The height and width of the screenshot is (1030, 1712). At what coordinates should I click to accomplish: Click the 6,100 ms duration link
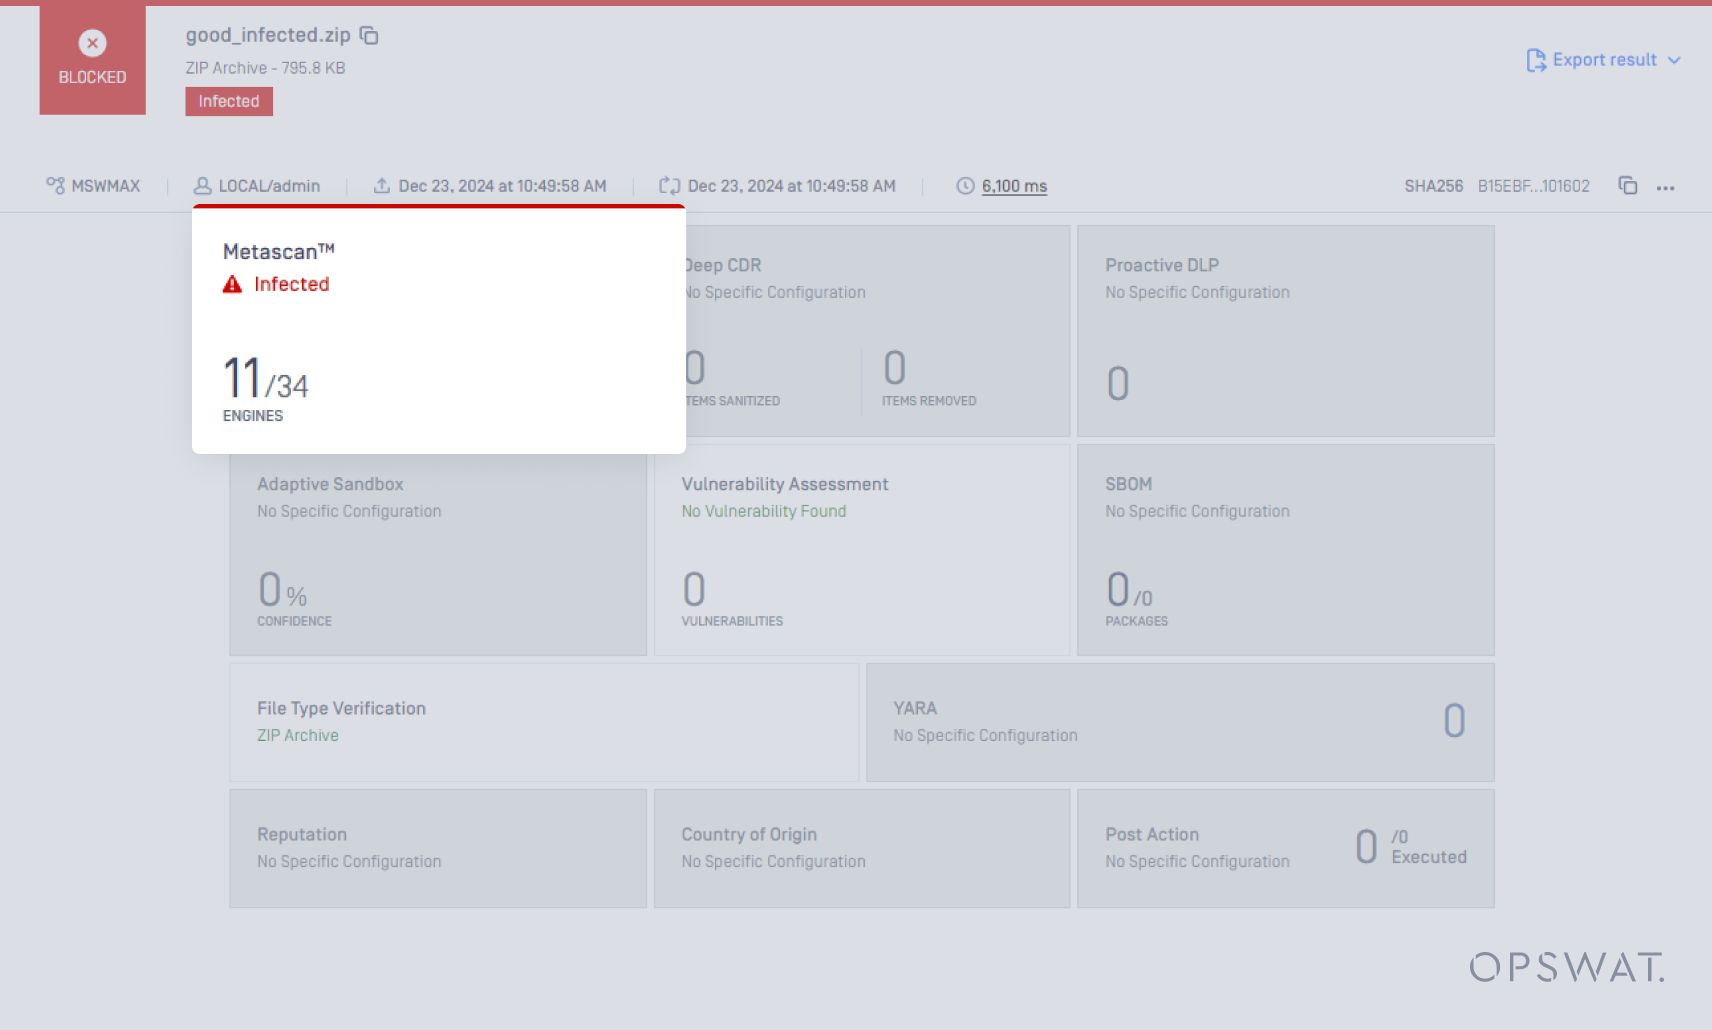[1014, 186]
